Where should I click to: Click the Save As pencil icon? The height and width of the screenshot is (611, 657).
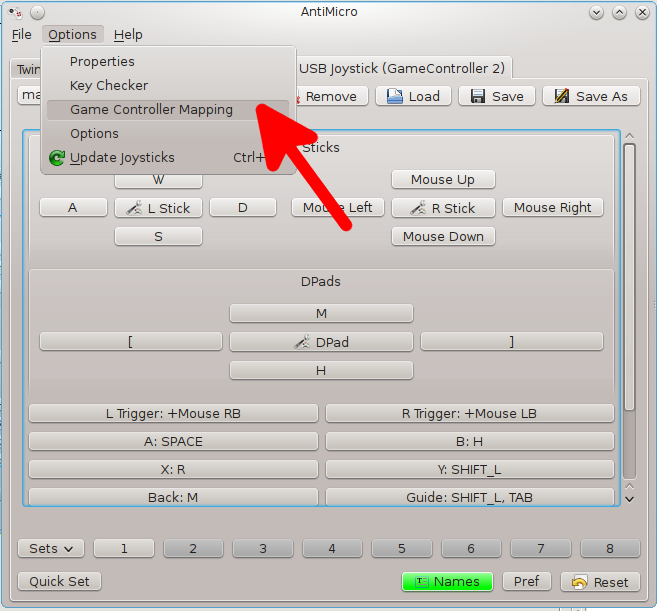[x=562, y=96]
